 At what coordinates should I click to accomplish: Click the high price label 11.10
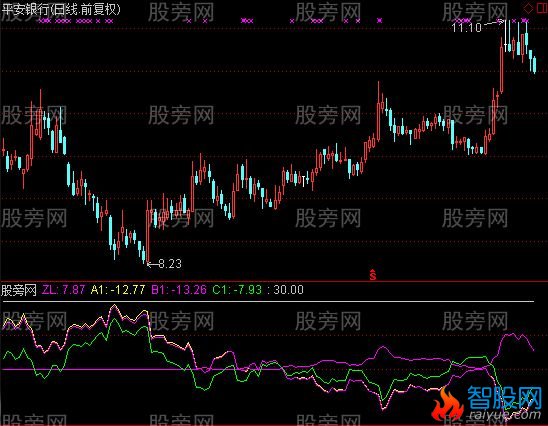pos(467,28)
